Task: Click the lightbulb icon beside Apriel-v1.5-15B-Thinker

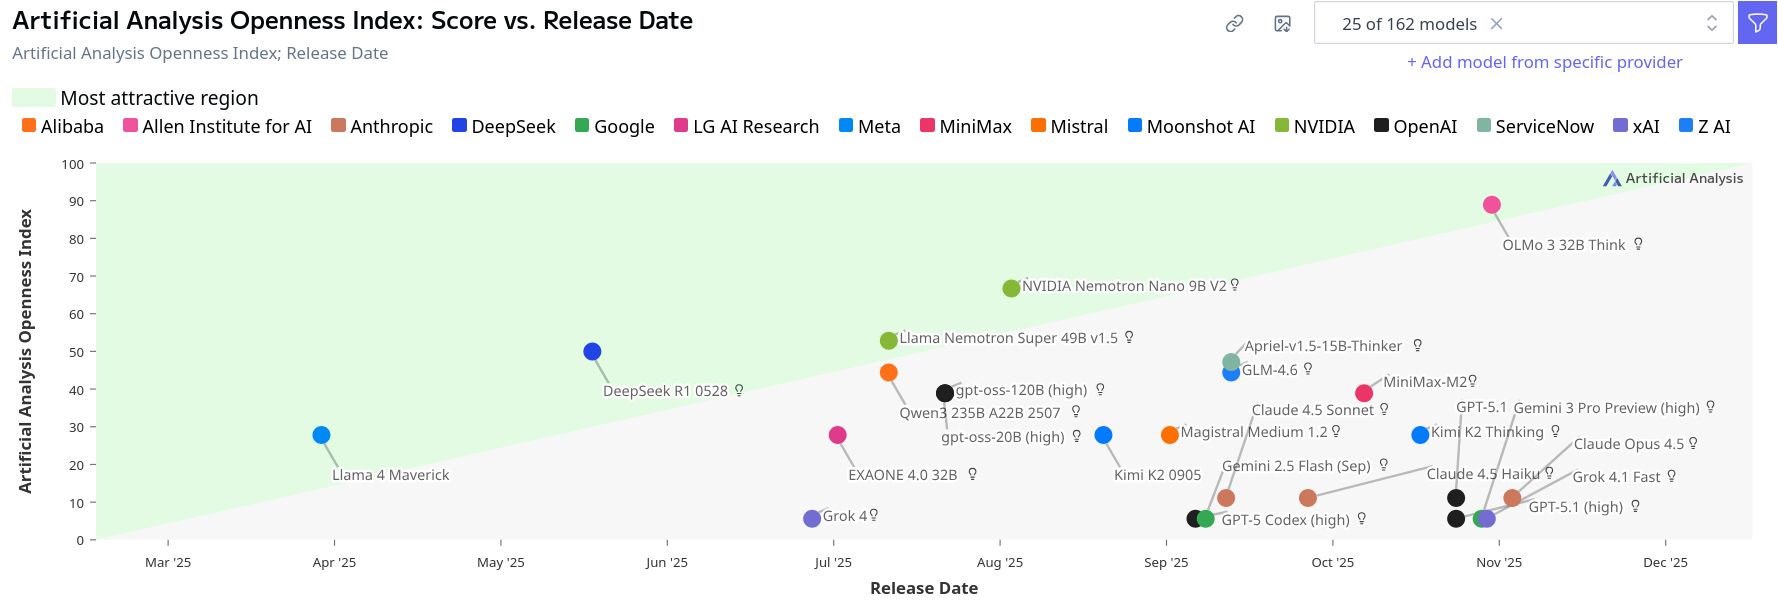Action: (x=1417, y=345)
